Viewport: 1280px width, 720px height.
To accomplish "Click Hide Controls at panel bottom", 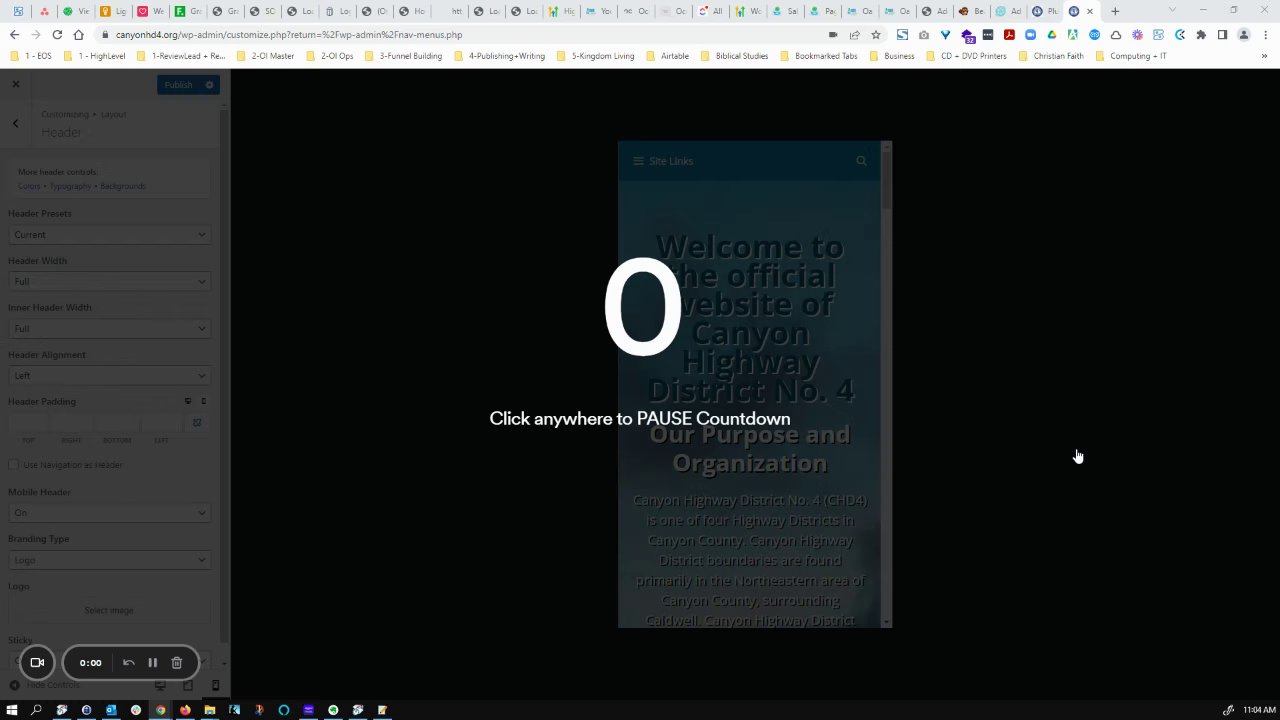I will pos(44,685).
